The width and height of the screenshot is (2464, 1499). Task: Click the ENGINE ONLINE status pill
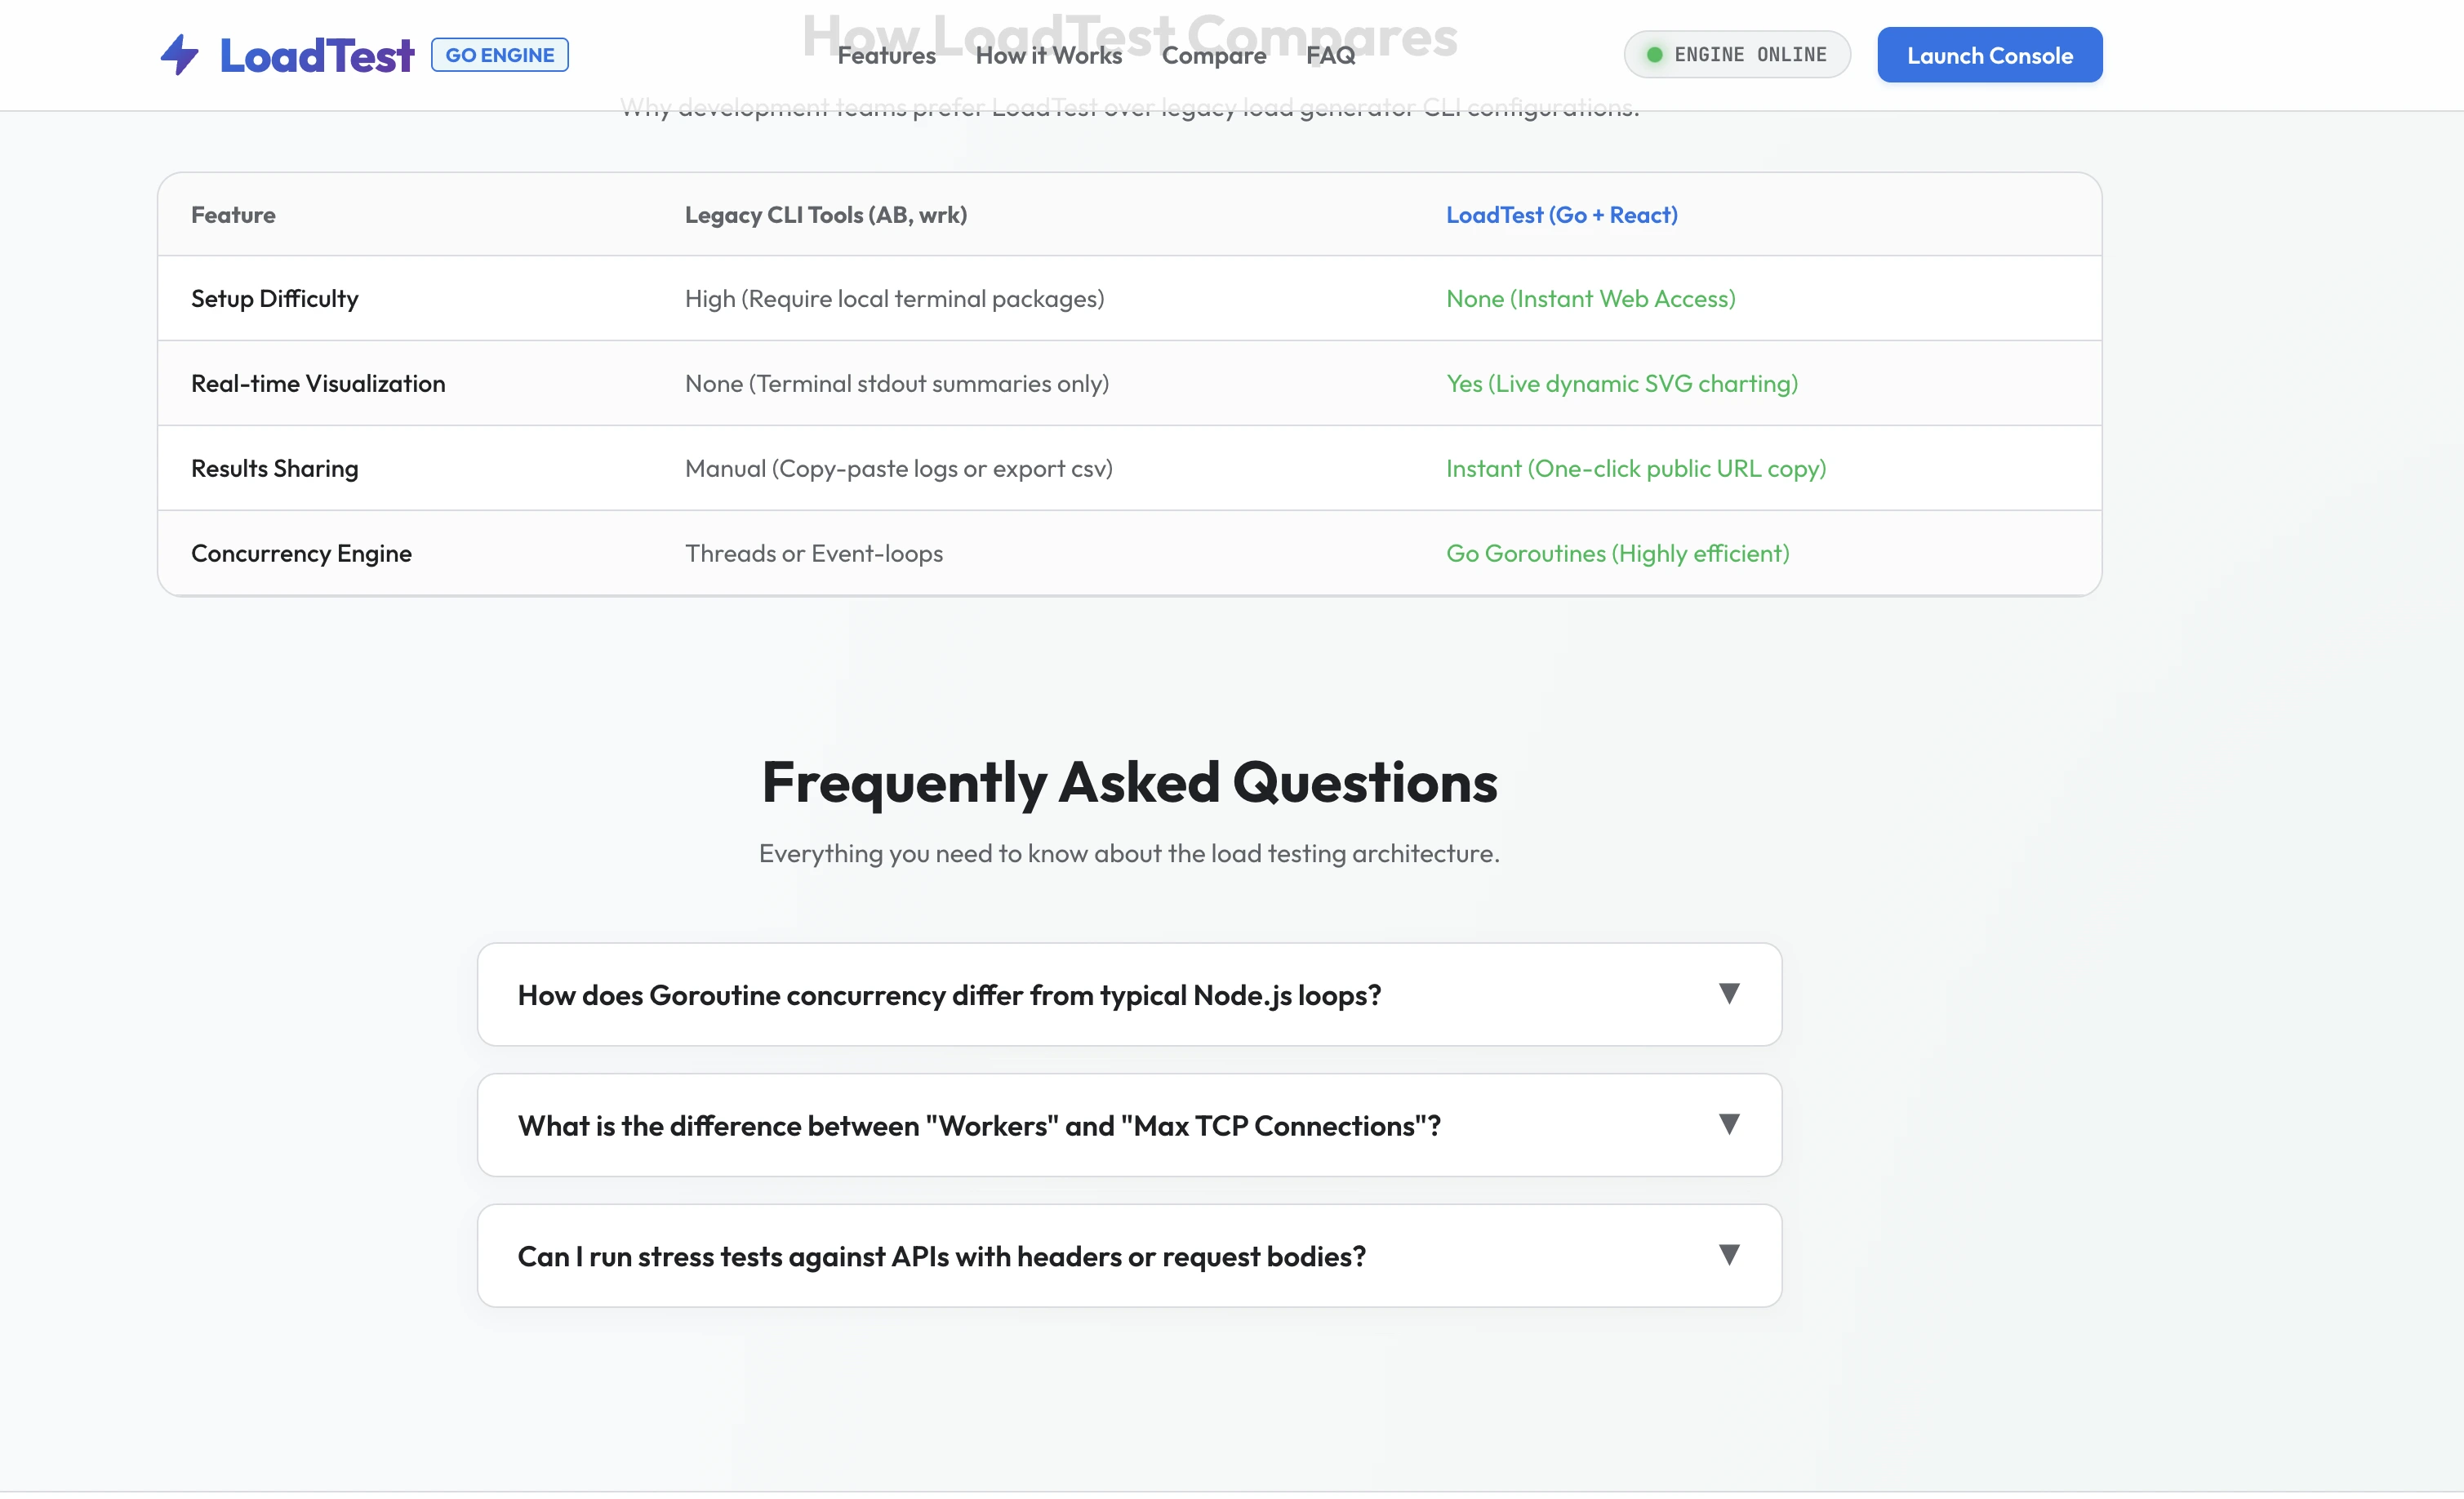click(1737, 55)
